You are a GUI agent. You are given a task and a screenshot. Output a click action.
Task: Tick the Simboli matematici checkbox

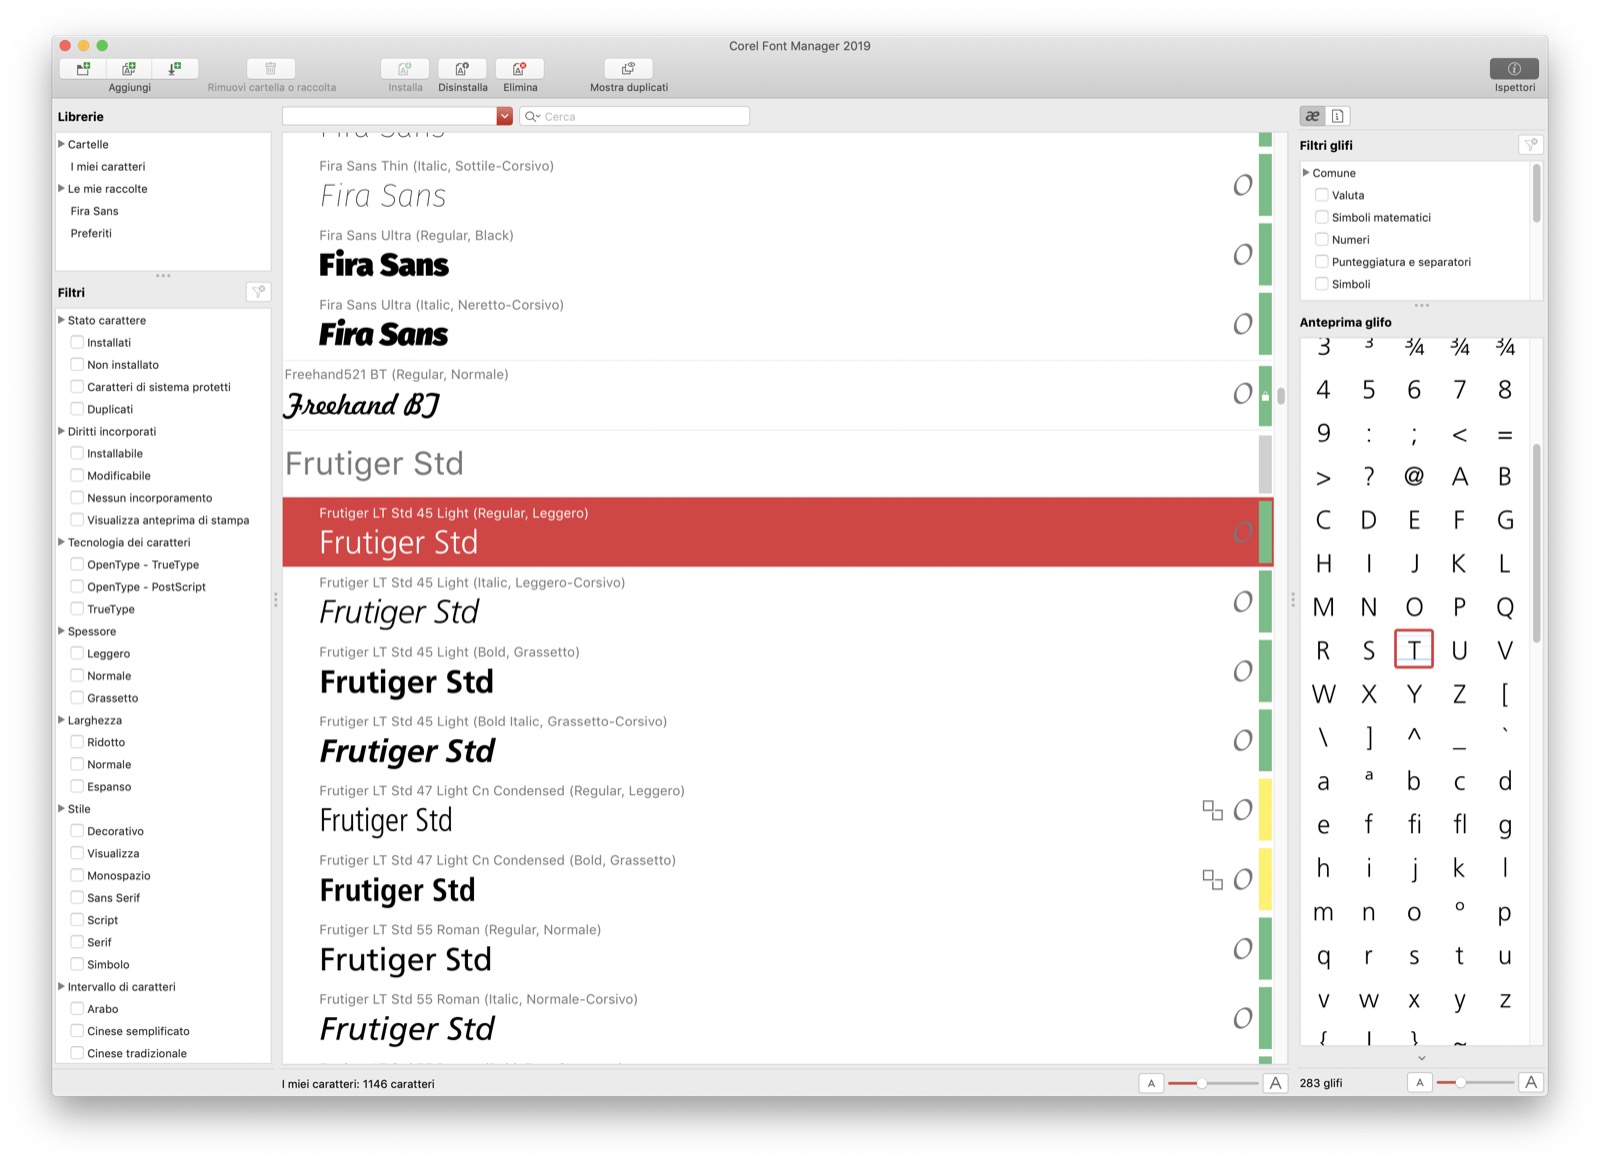1322,217
